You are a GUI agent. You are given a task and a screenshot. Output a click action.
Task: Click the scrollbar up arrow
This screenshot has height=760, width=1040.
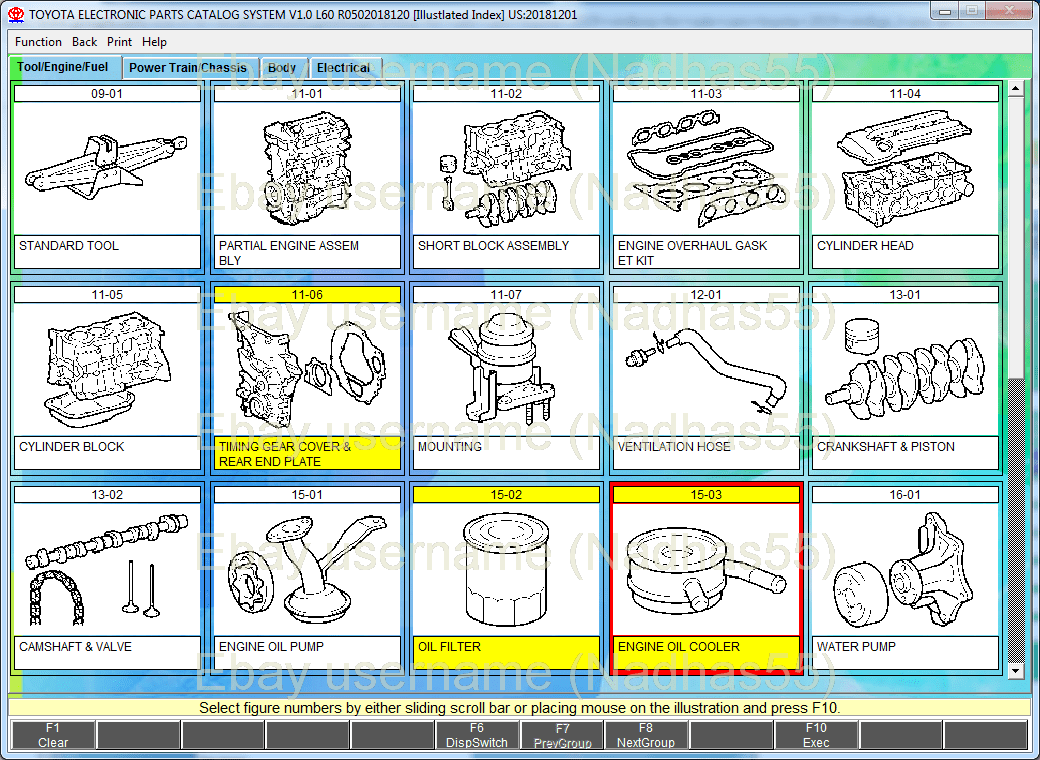1016,89
